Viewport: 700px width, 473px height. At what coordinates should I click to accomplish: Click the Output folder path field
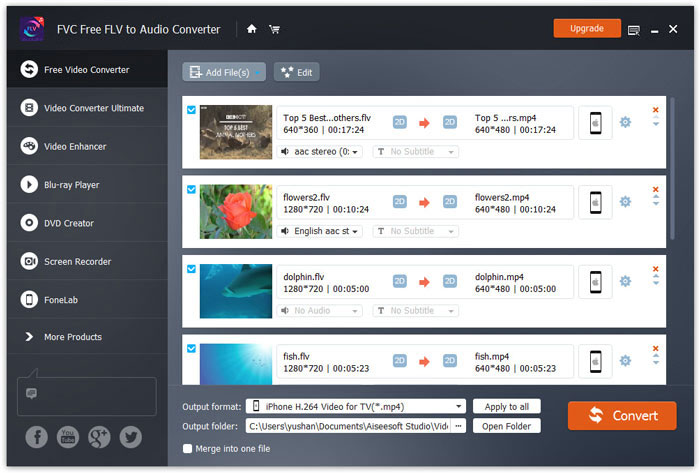348,426
